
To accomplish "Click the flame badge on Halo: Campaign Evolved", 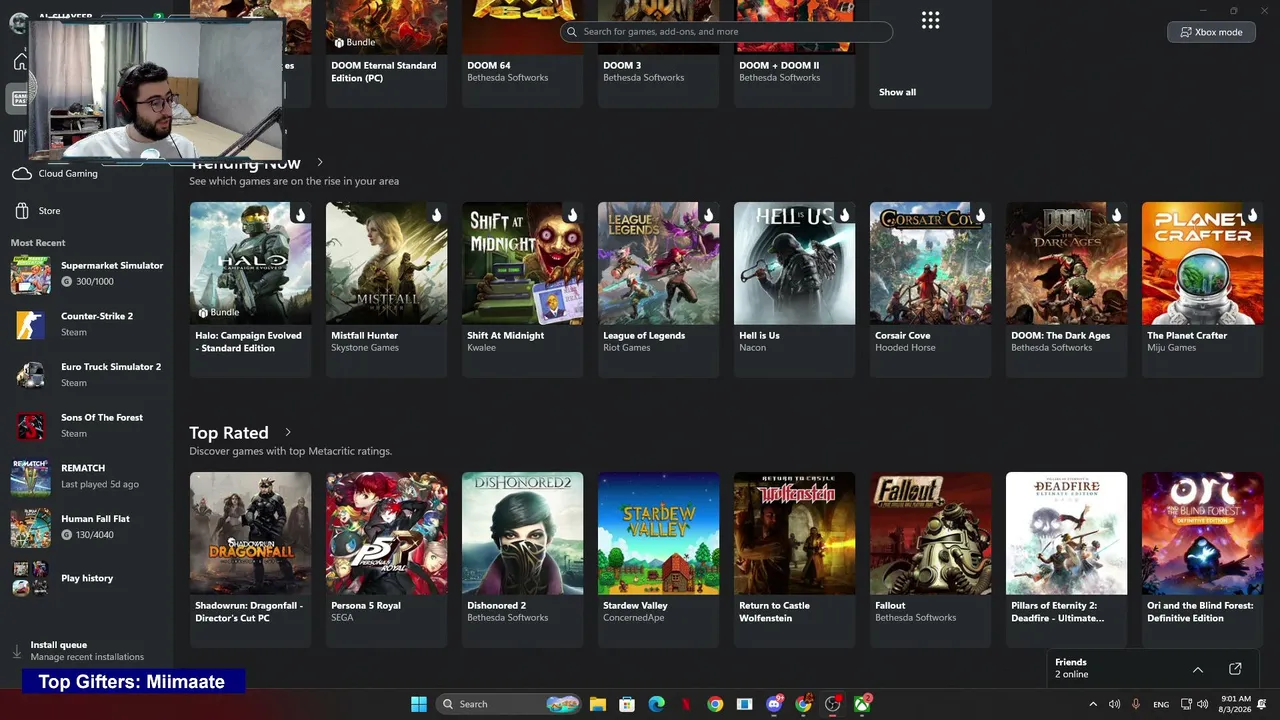I will pyautogui.click(x=299, y=215).
